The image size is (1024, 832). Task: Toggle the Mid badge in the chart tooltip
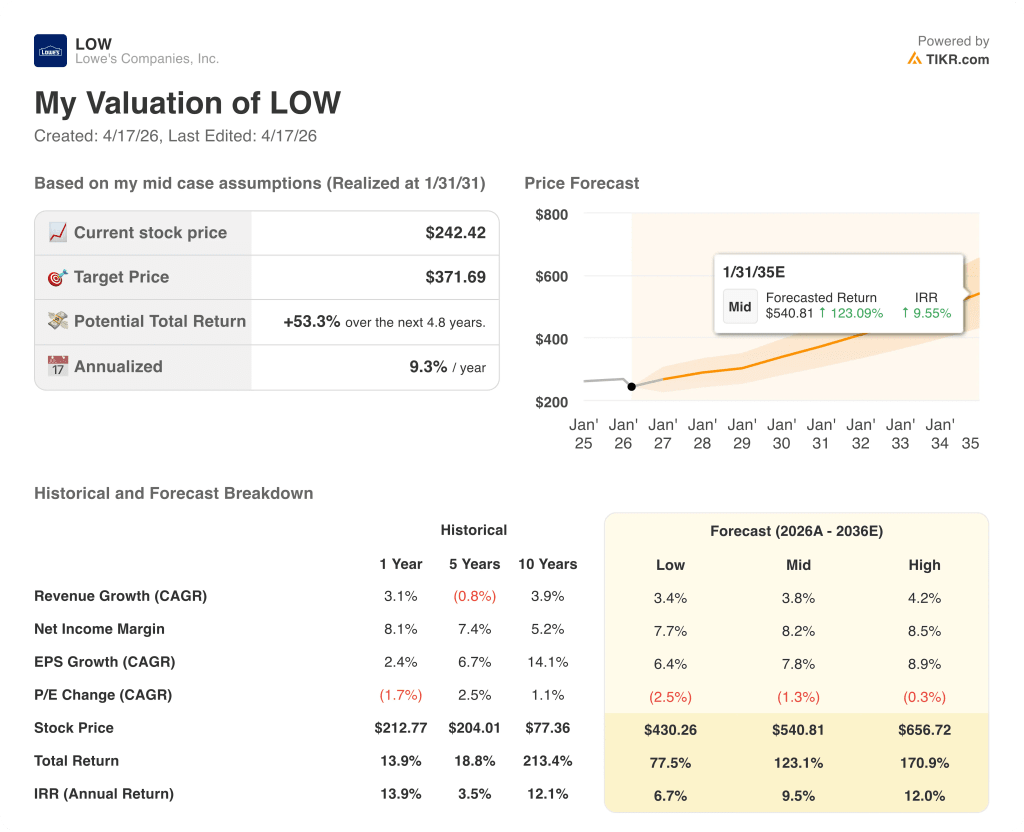click(x=740, y=307)
